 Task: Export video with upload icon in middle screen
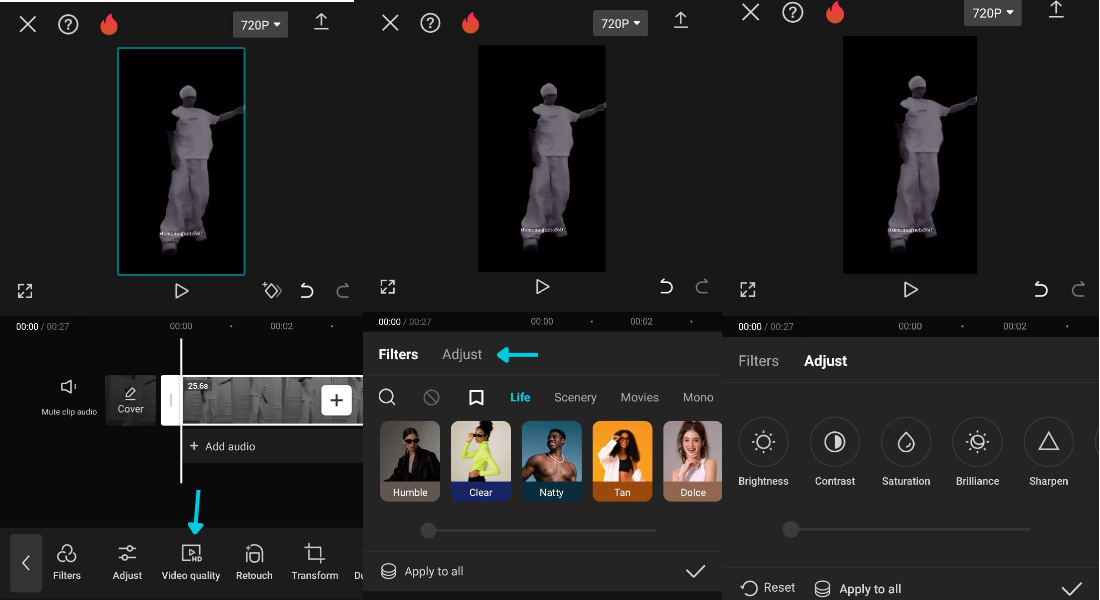point(680,20)
